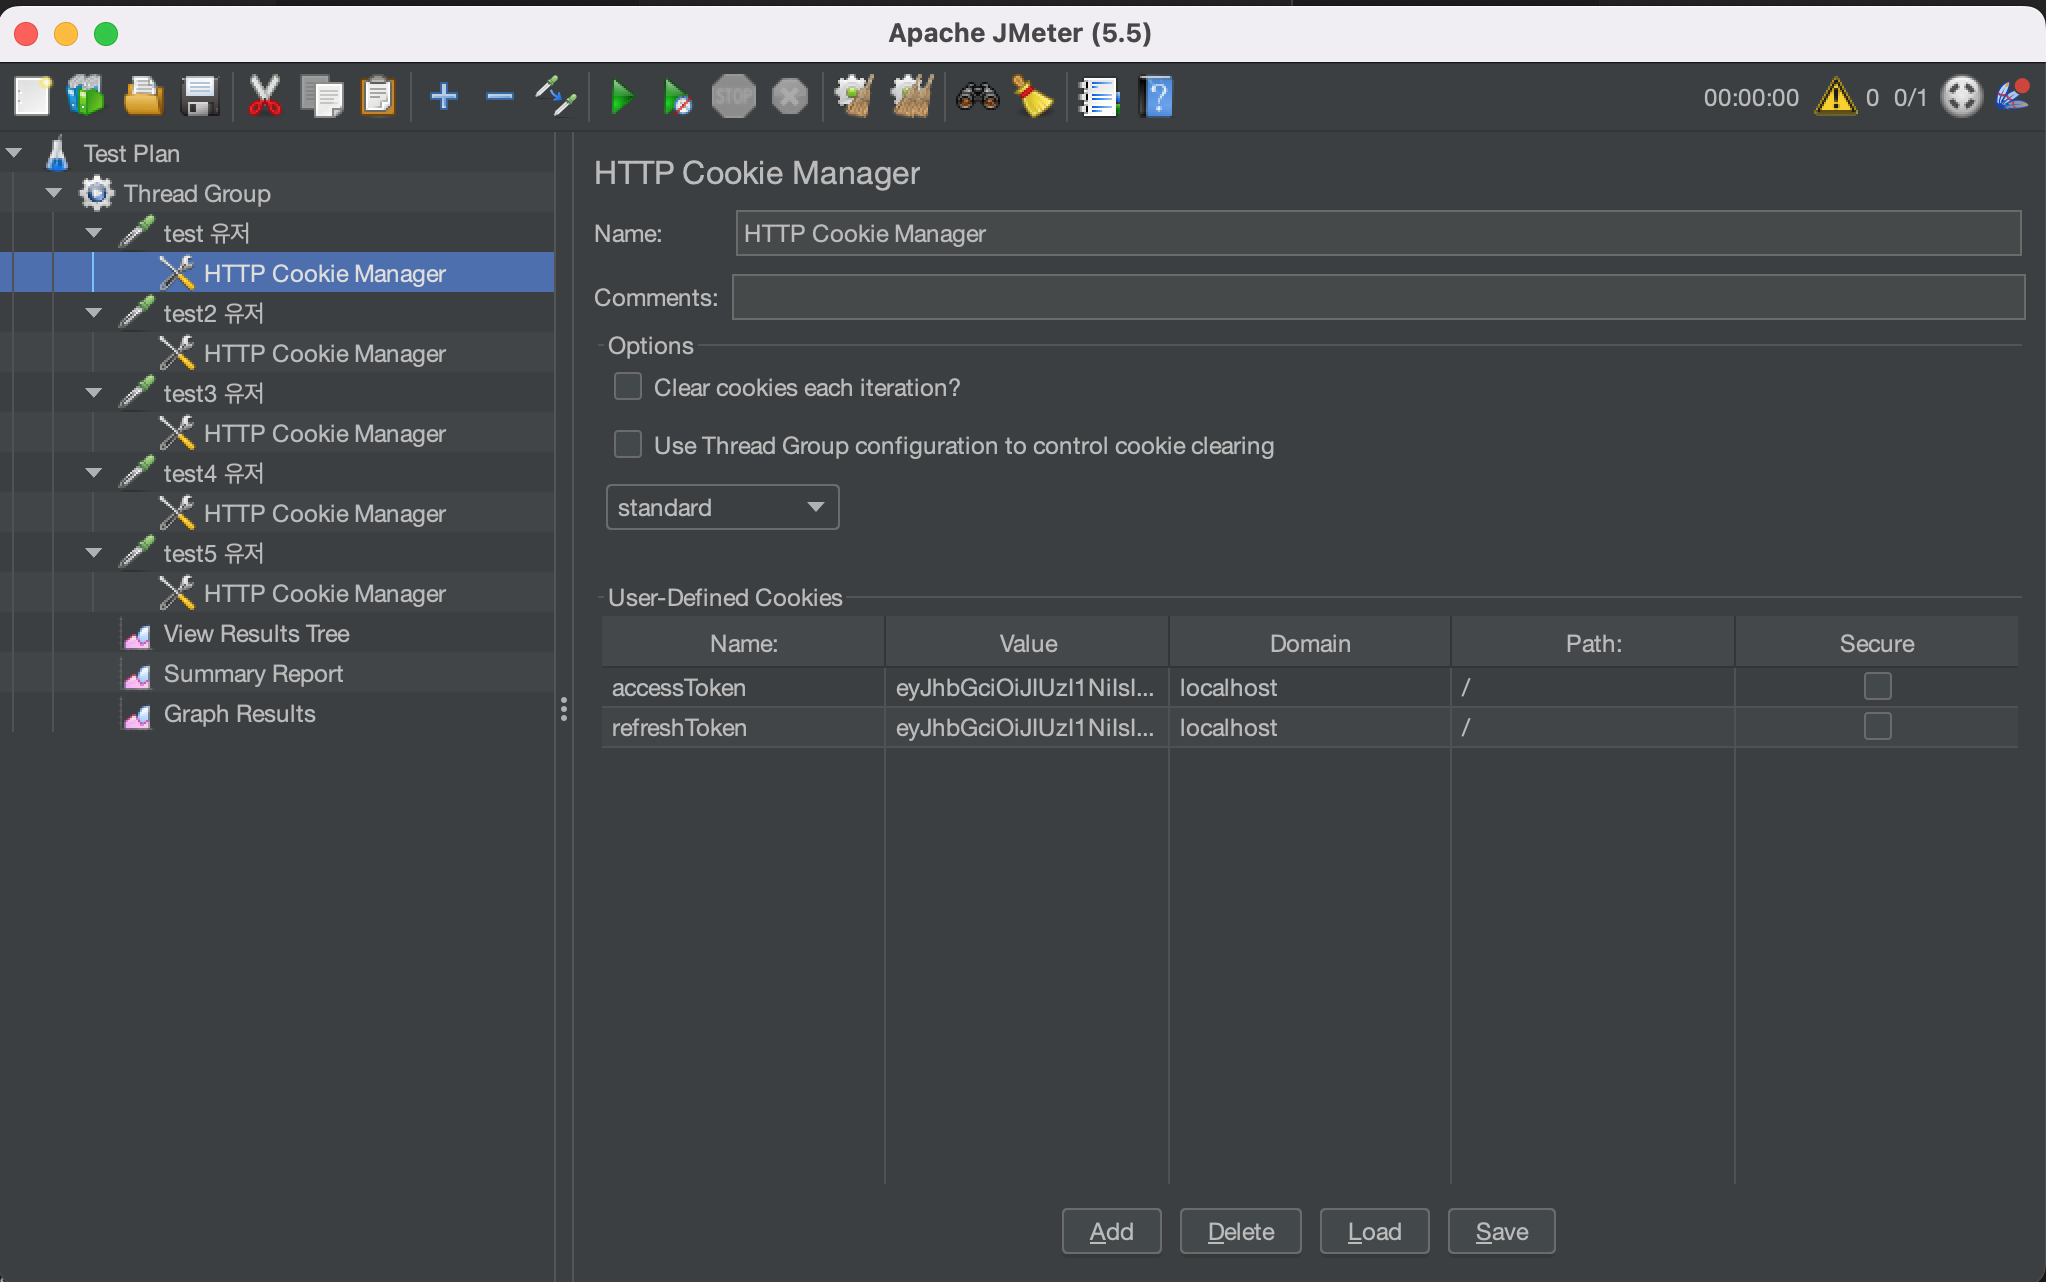The height and width of the screenshot is (1282, 2046).
Task: Collapse the test 유저 sampler arrow
Action: coord(94,233)
